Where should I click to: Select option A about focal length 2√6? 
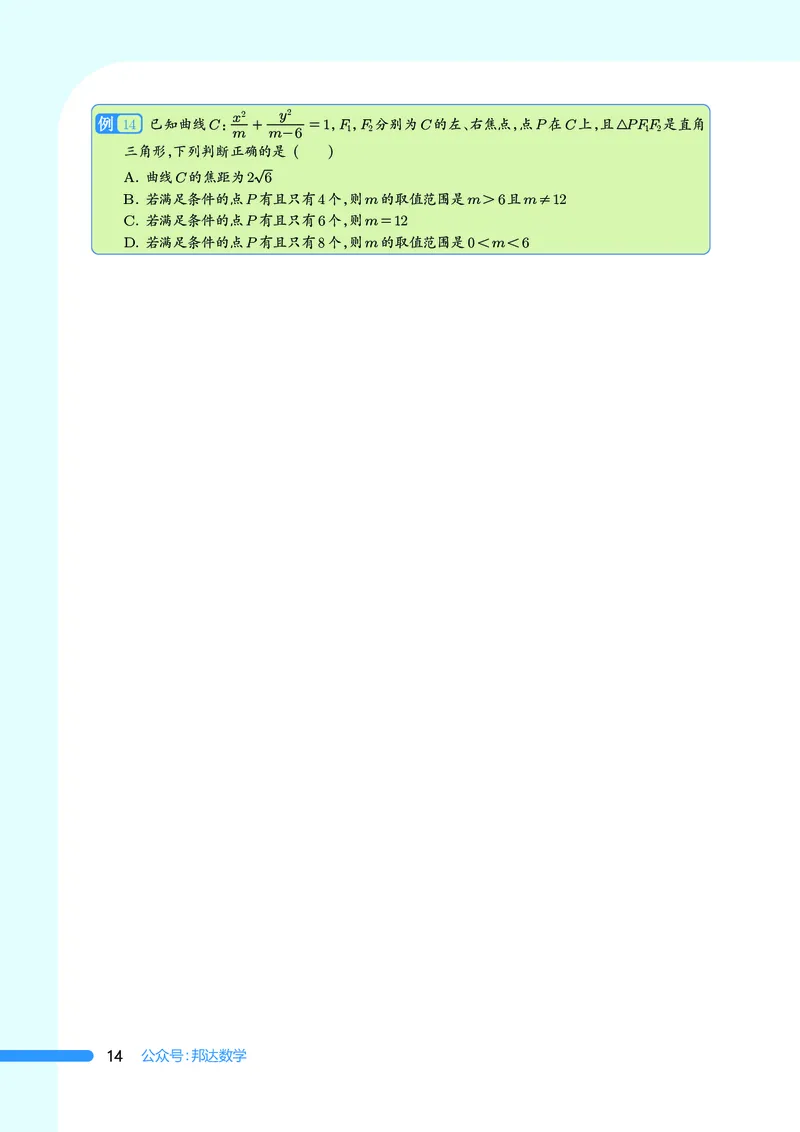click(x=198, y=177)
